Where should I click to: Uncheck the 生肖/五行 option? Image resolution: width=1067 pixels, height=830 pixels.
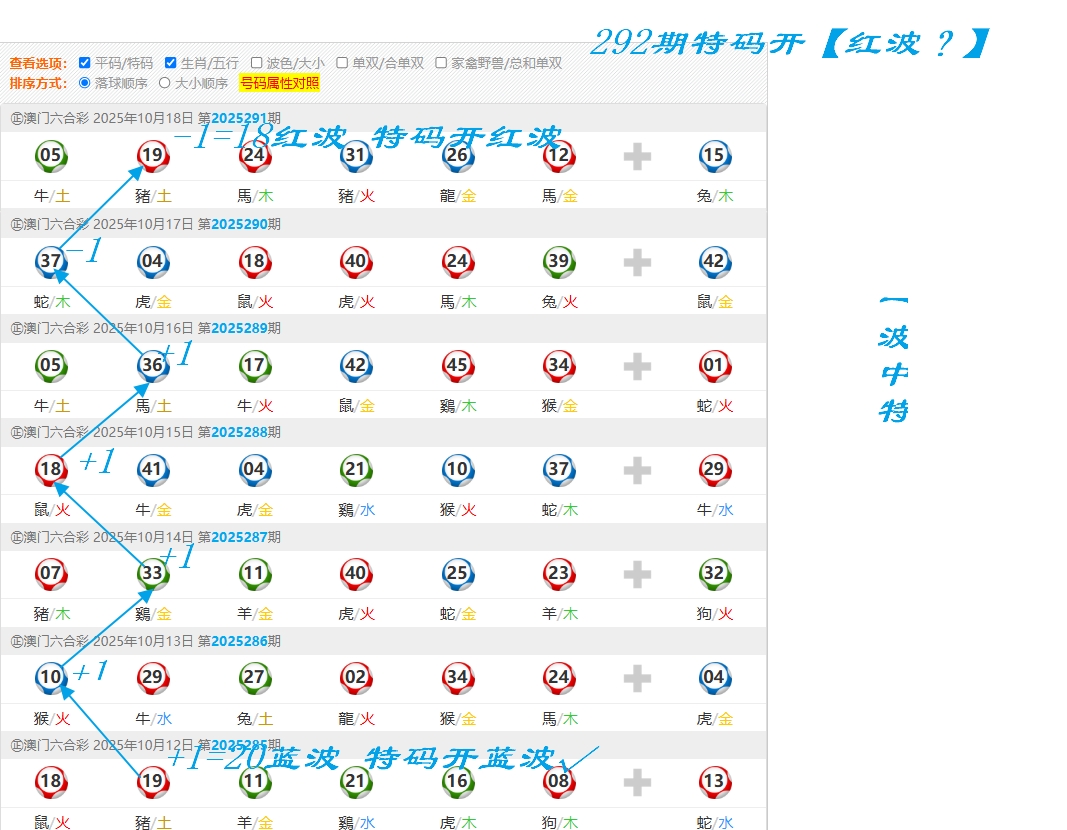coord(171,62)
